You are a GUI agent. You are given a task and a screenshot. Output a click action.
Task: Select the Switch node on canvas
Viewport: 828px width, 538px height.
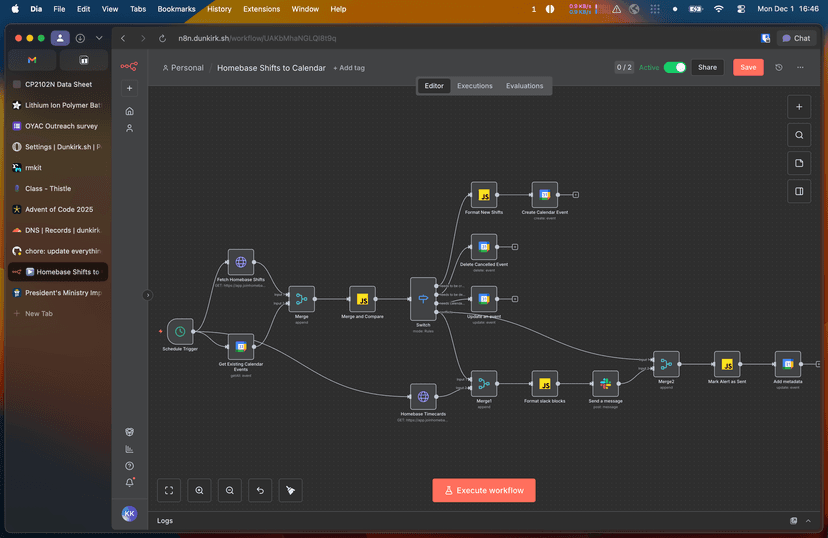(x=423, y=299)
